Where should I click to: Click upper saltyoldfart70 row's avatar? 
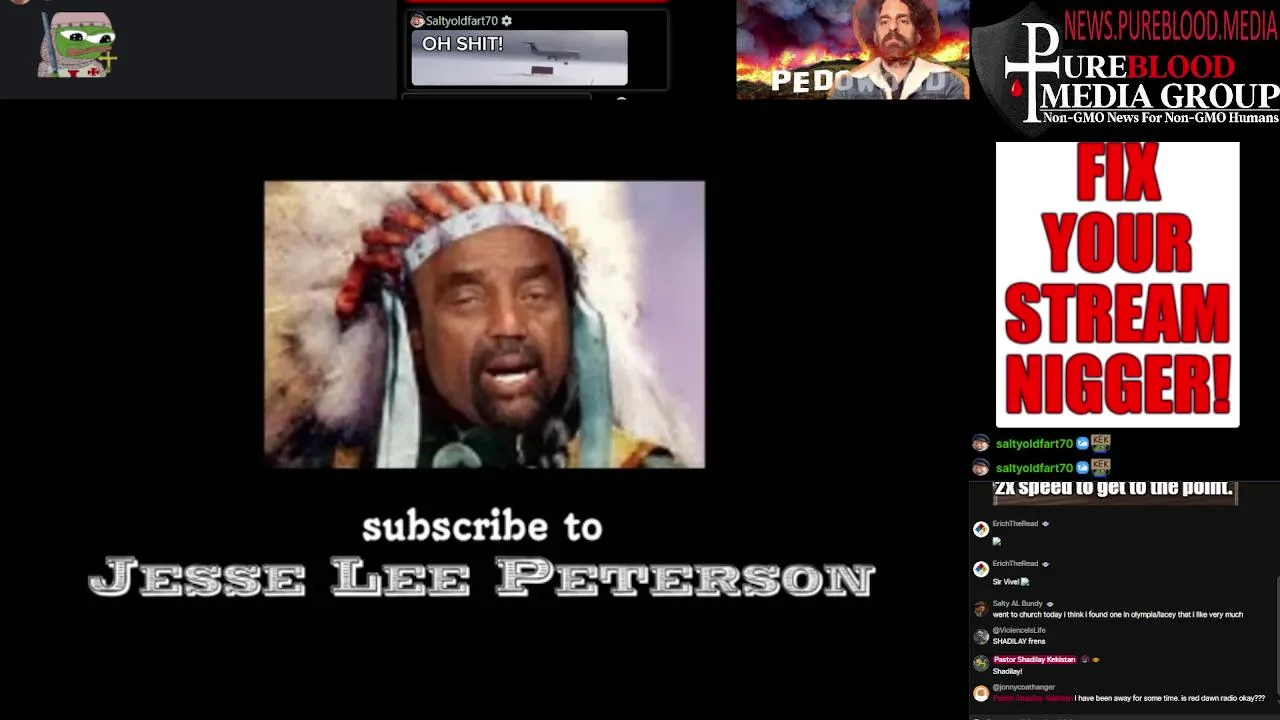981,443
